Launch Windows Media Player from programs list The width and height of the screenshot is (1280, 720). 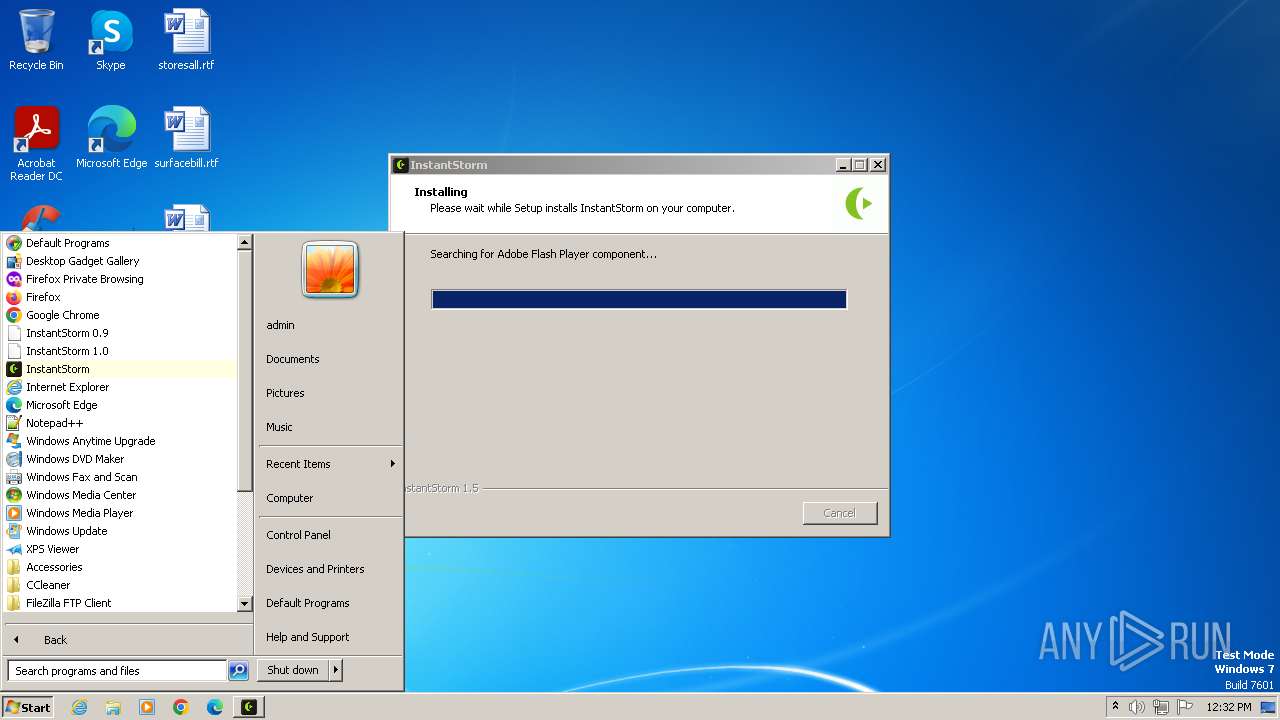tap(120, 513)
